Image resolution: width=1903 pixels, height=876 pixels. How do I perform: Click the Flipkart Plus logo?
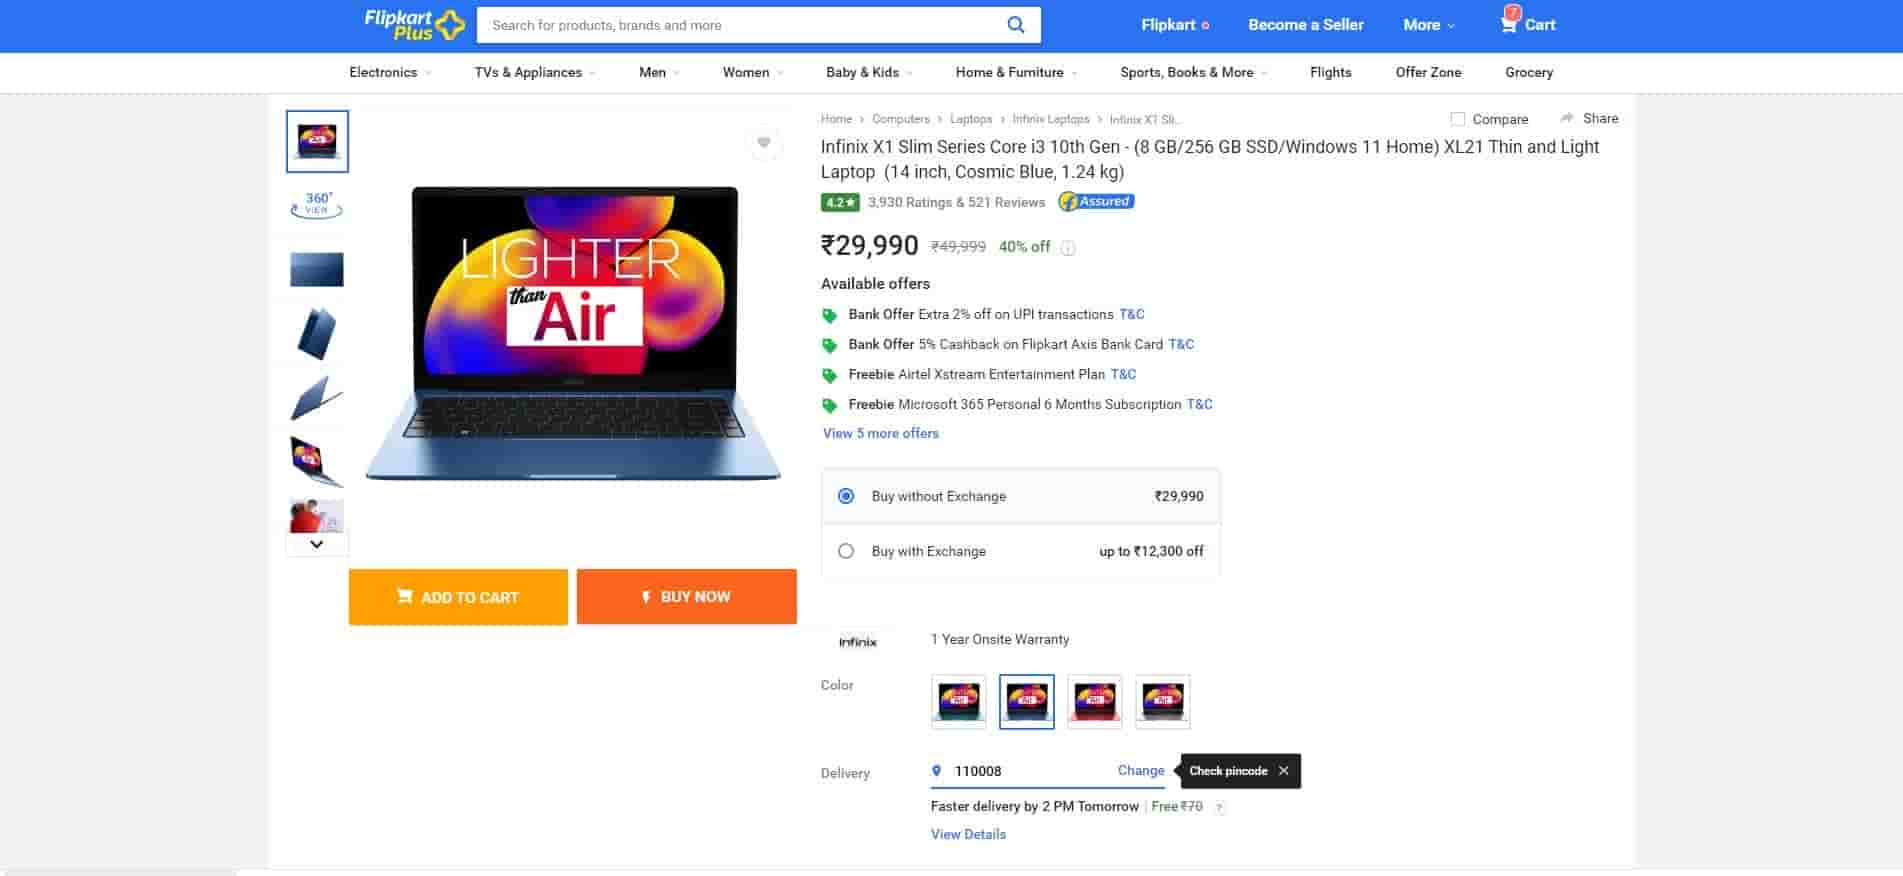pyautogui.click(x=414, y=25)
